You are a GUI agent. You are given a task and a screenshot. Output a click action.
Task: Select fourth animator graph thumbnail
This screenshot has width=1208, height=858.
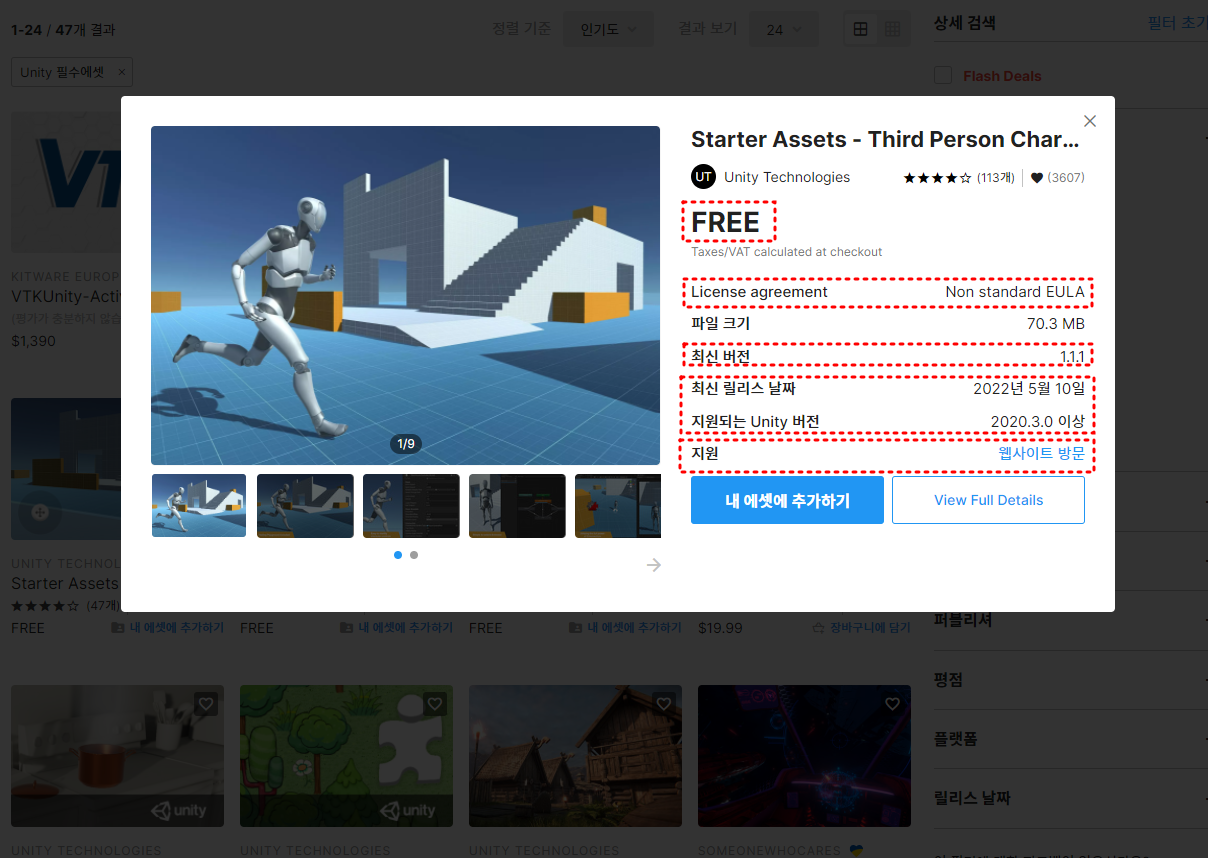(x=517, y=506)
